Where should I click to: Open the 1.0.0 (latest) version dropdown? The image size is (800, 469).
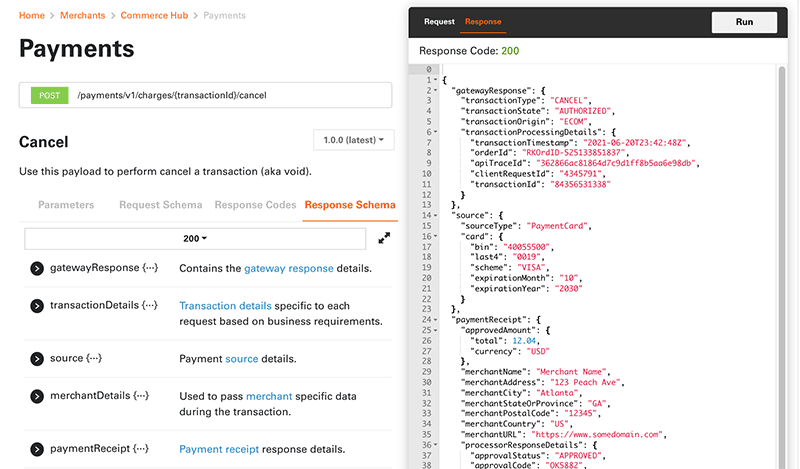click(354, 141)
